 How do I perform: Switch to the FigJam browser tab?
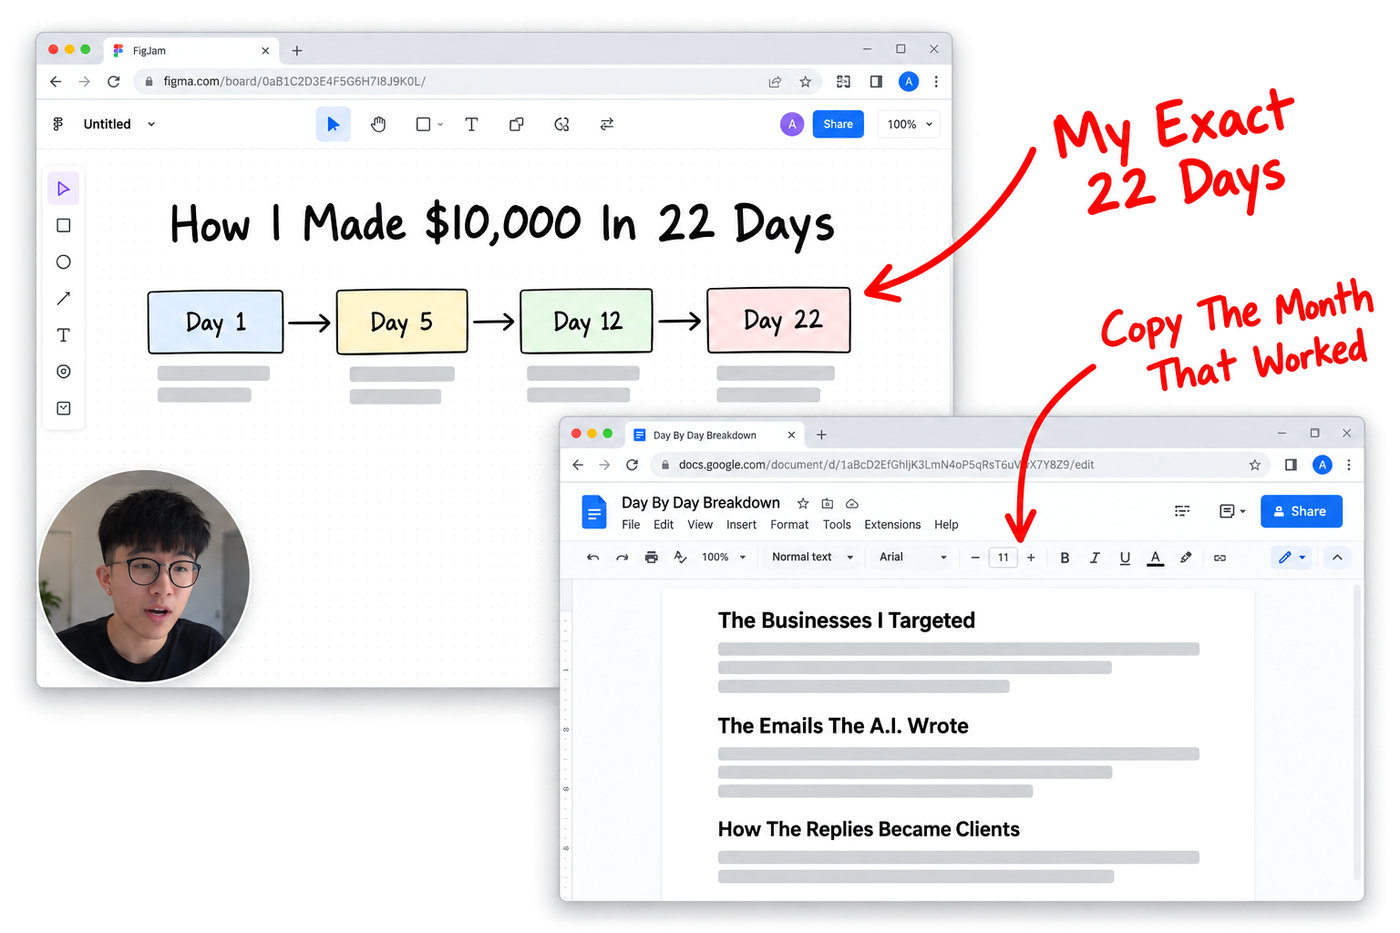click(x=191, y=50)
